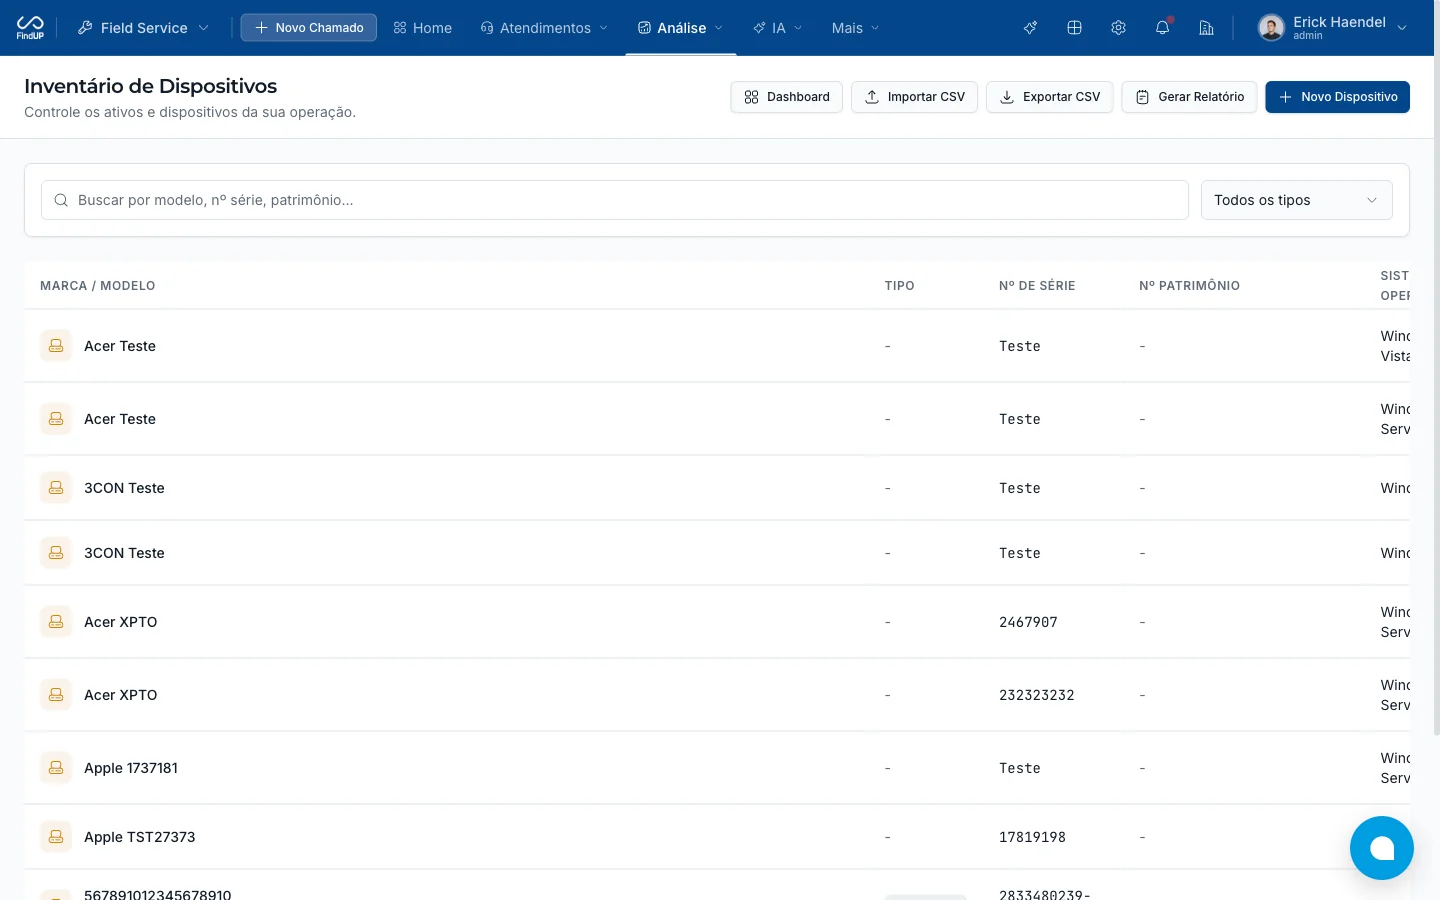Click Exportar CSV button
Viewport: 1440px width, 900px height.
(x=1049, y=97)
